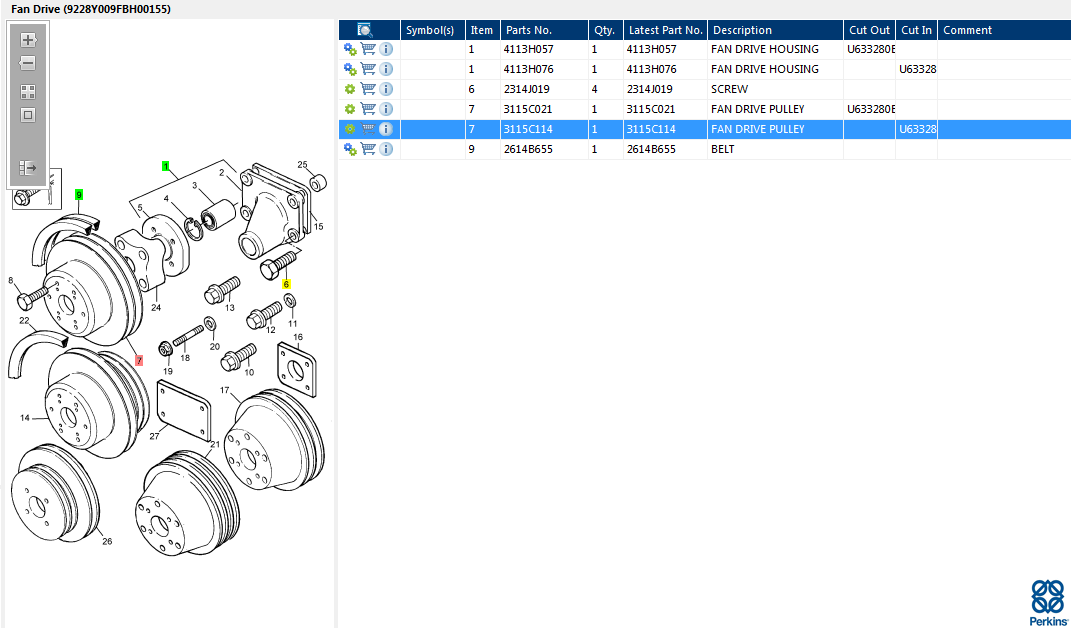This screenshot has height=628, width=1071.
Task: Click callout 14 on the diagram
Action: pos(25,418)
